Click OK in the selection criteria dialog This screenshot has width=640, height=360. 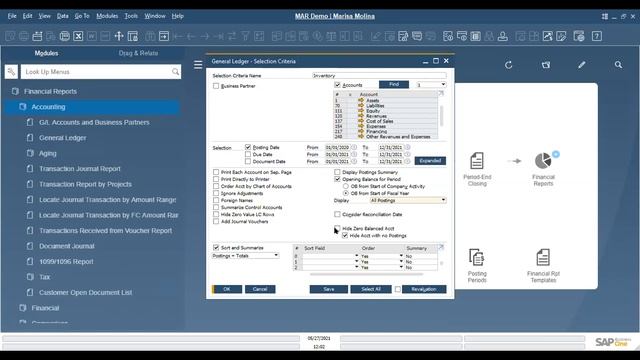(227, 289)
